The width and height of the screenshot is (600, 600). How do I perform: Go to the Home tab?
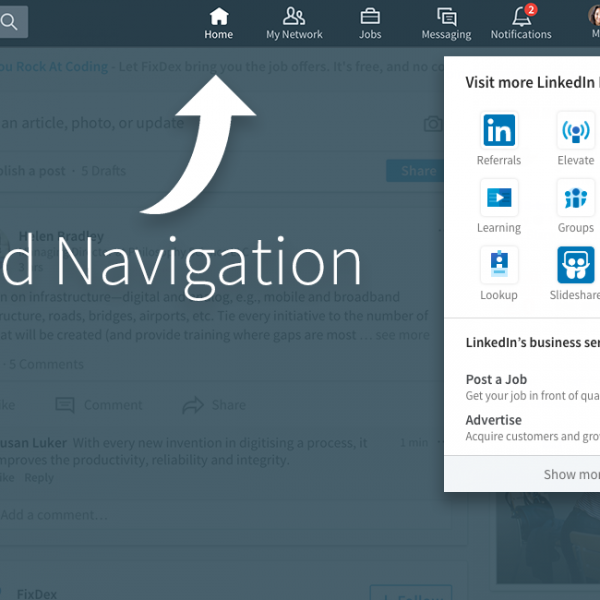tap(218, 24)
